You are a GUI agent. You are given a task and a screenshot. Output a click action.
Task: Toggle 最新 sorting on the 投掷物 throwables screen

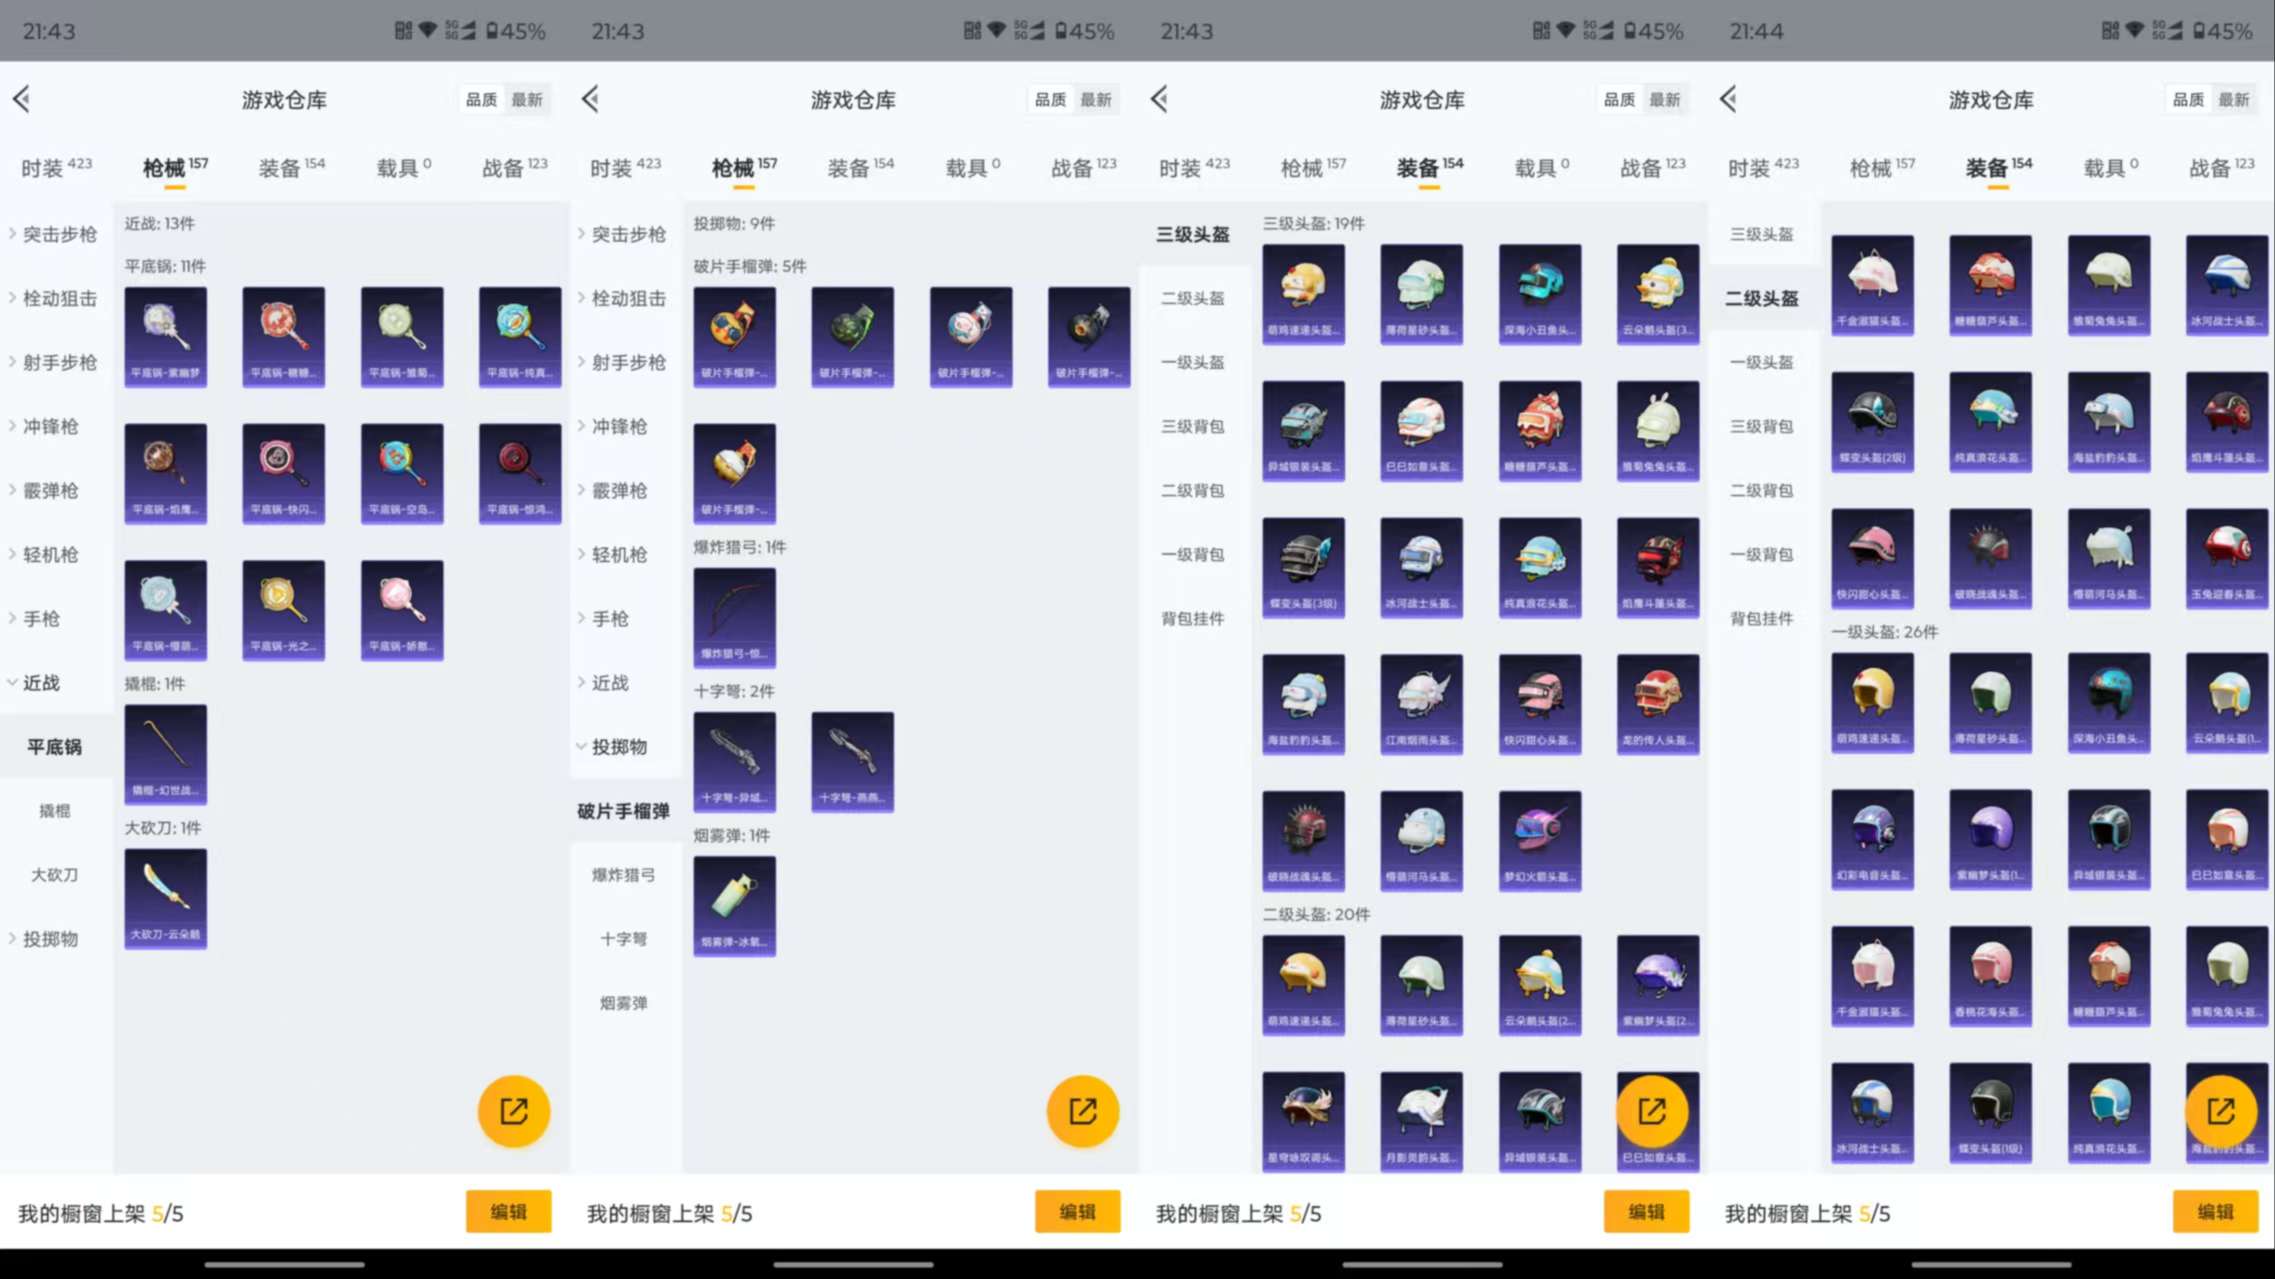pyautogui.click(x=1096, y=99)
